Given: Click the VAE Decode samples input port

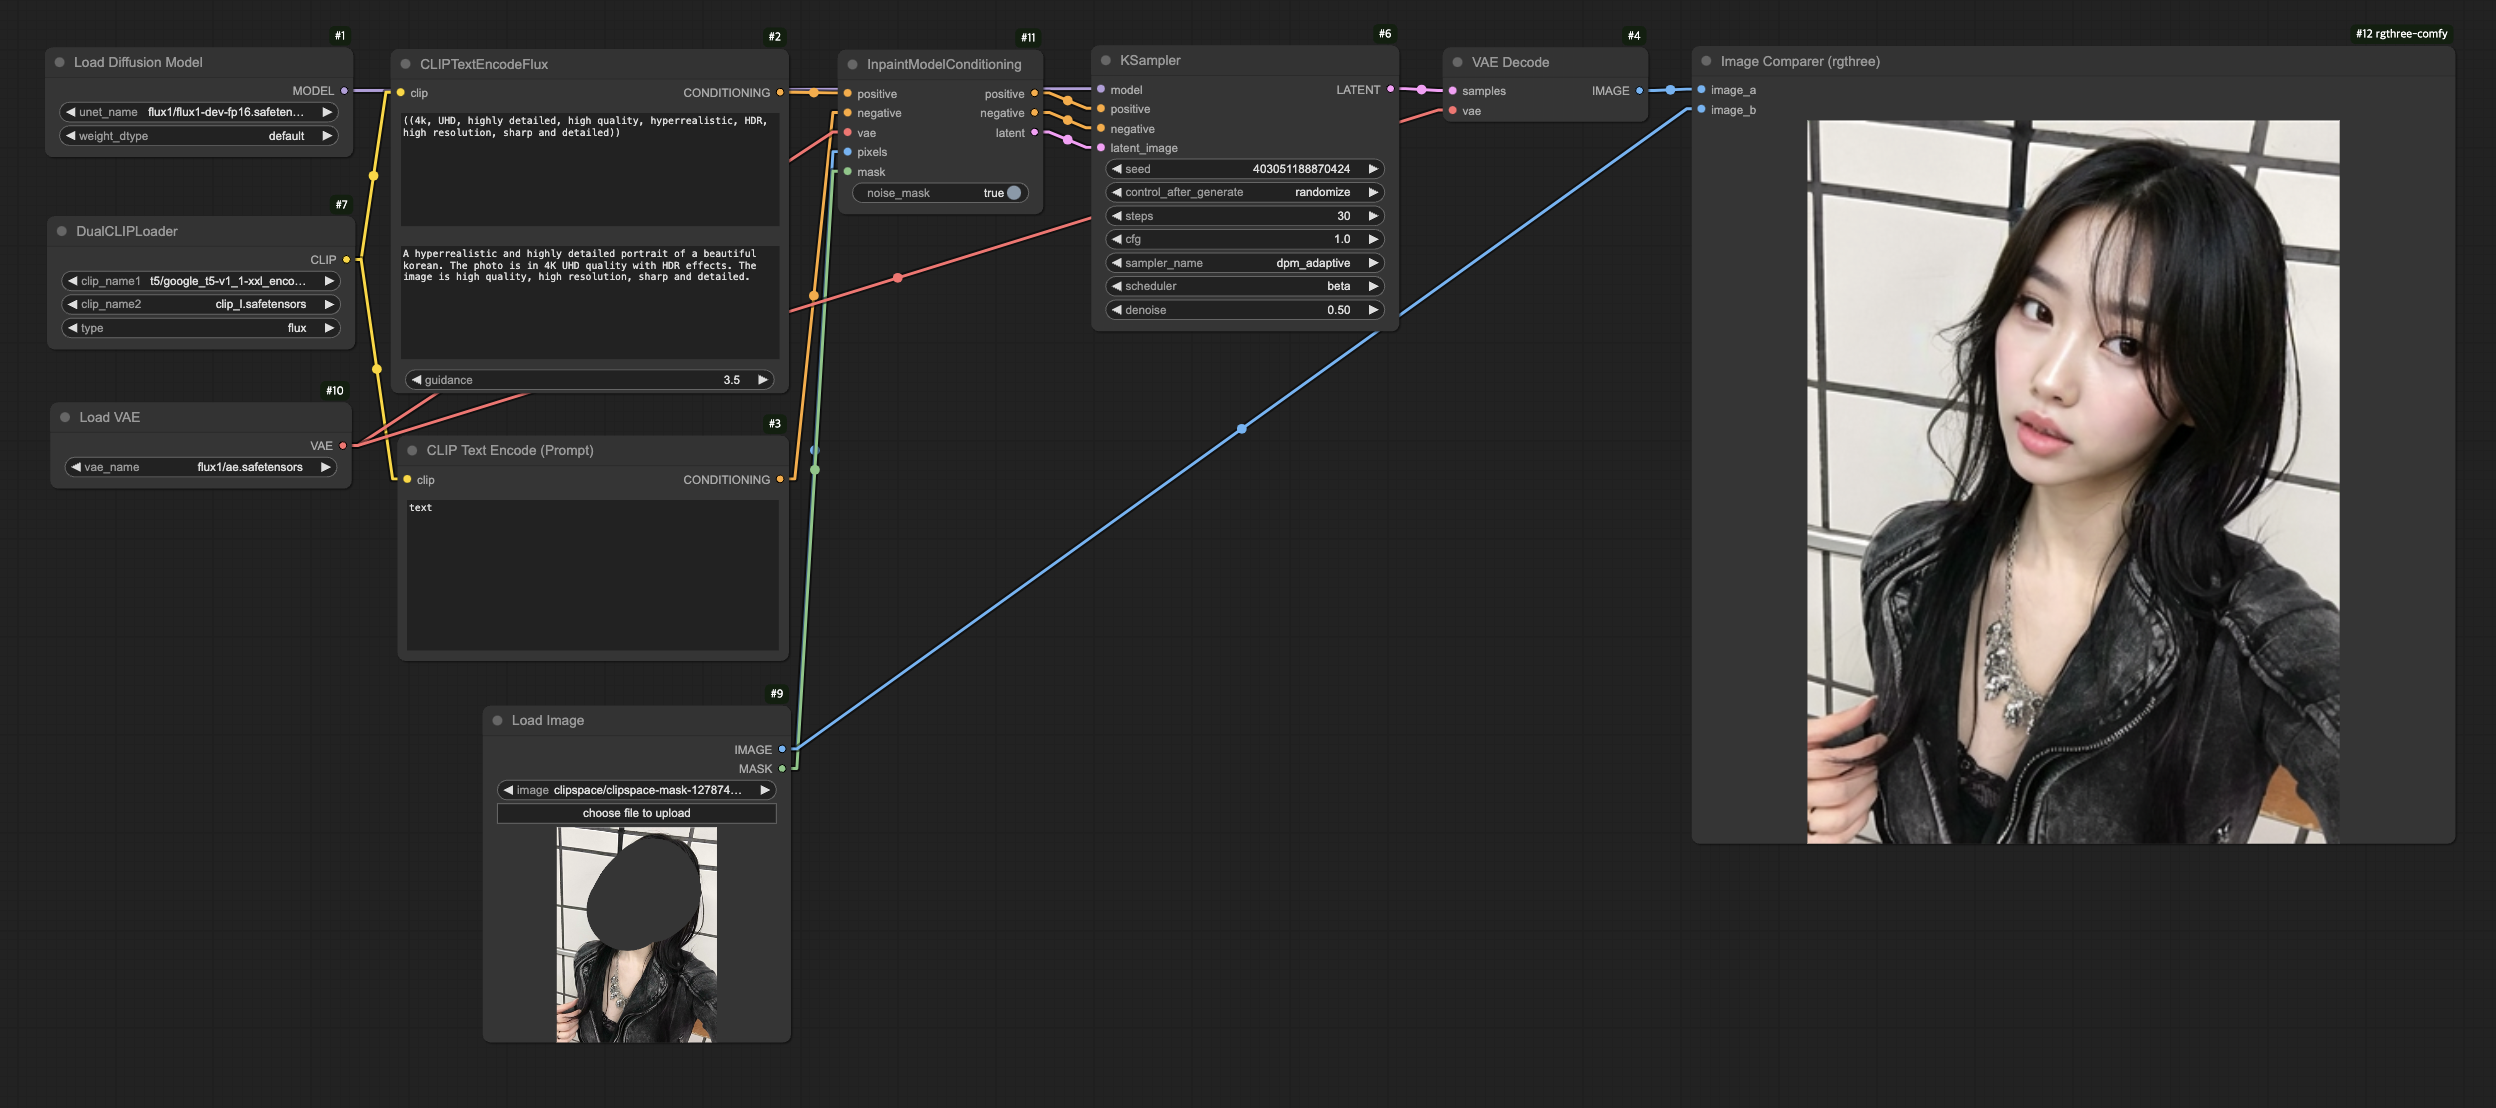Looking at the screenshot, I should (x=1452, y=91).
